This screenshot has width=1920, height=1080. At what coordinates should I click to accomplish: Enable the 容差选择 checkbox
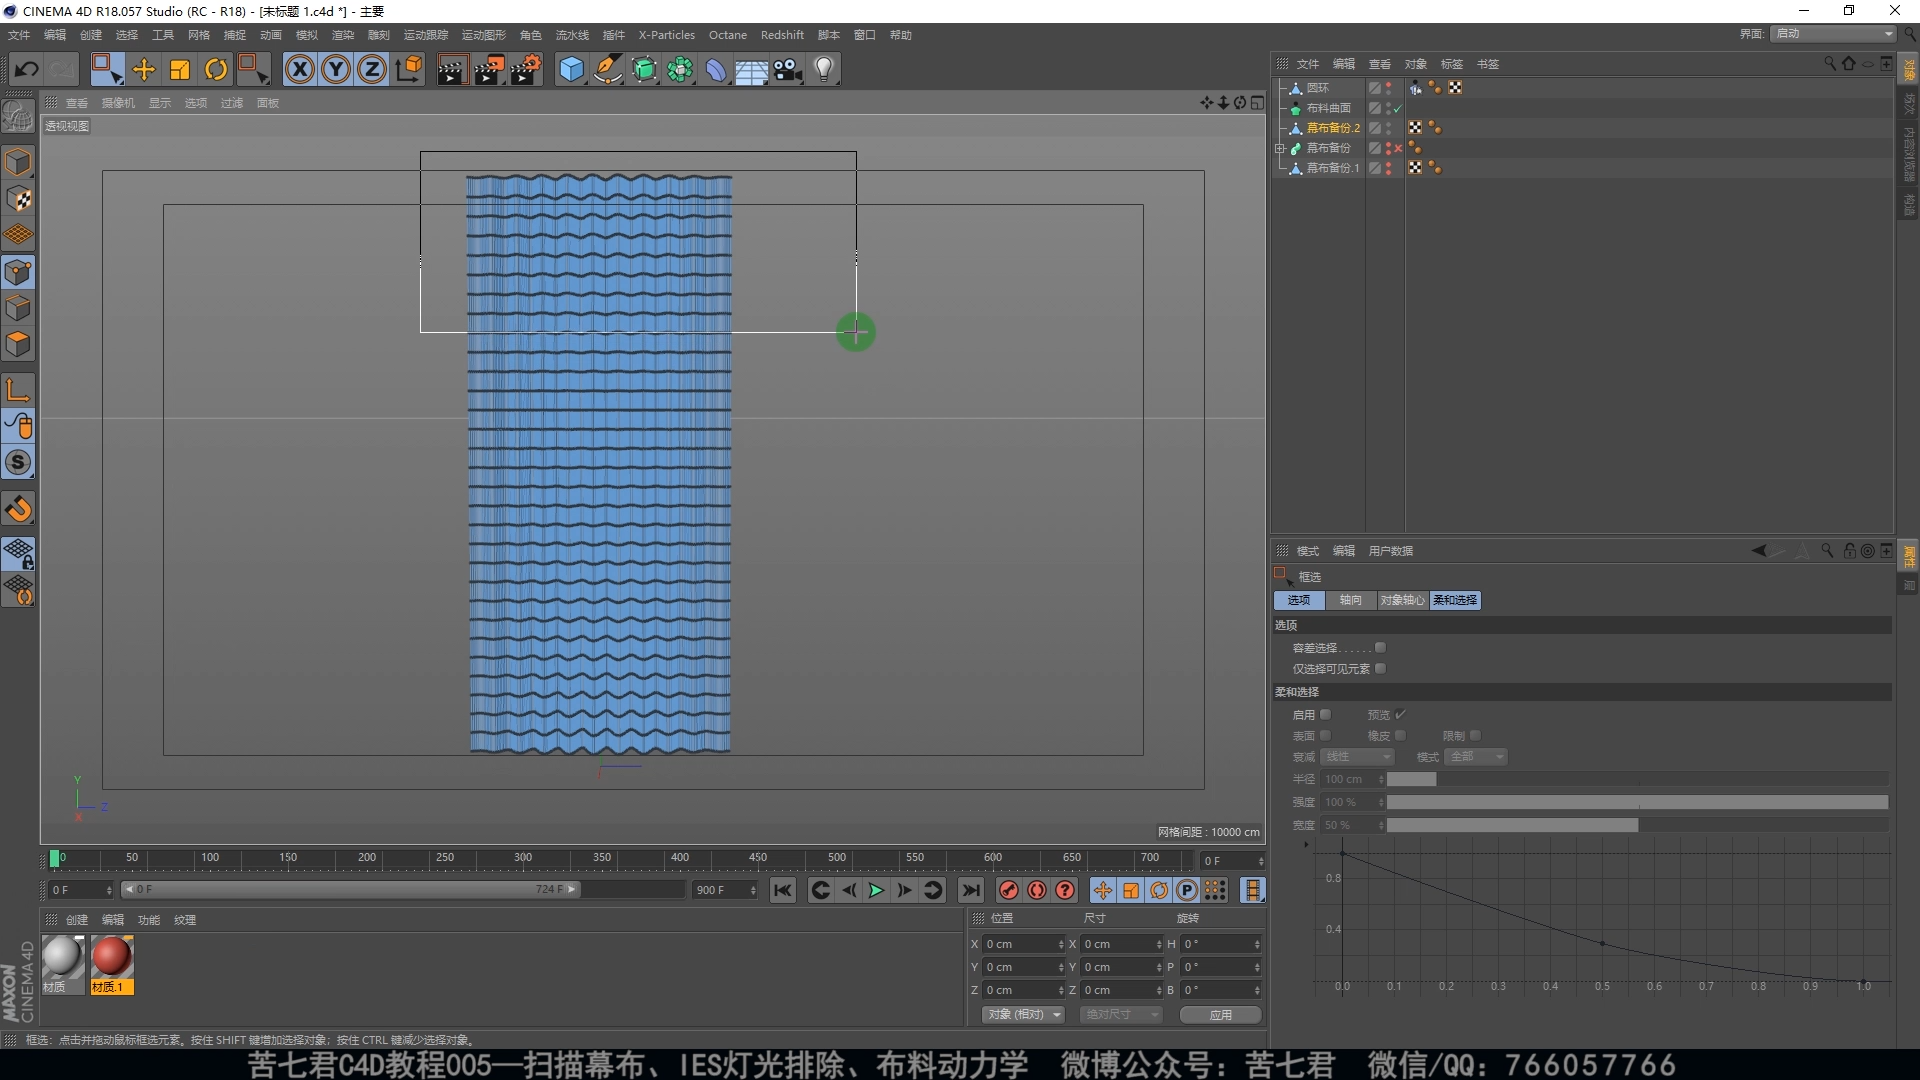click(x=1380, y=648)
